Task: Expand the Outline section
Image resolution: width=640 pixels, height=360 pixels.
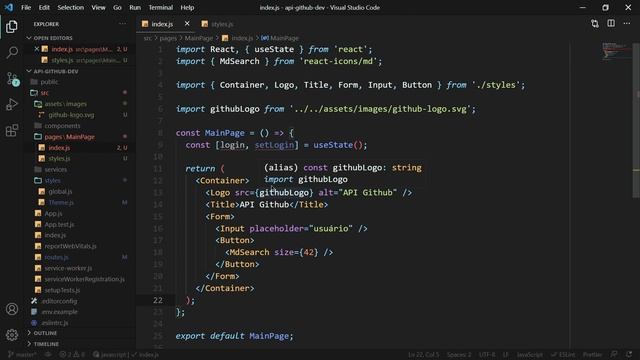Action: click(80, 333)
